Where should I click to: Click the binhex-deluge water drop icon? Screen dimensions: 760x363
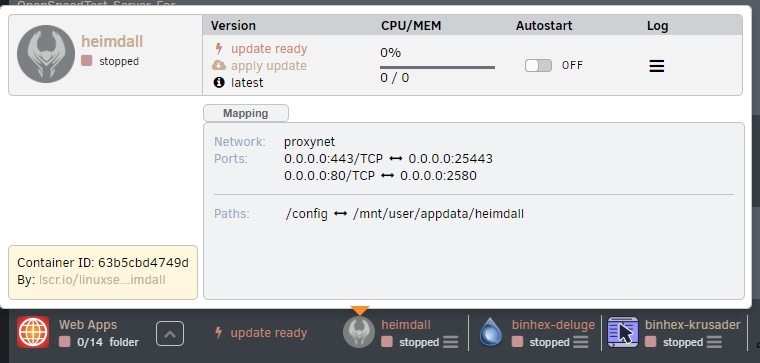click(x=491, y=332)
